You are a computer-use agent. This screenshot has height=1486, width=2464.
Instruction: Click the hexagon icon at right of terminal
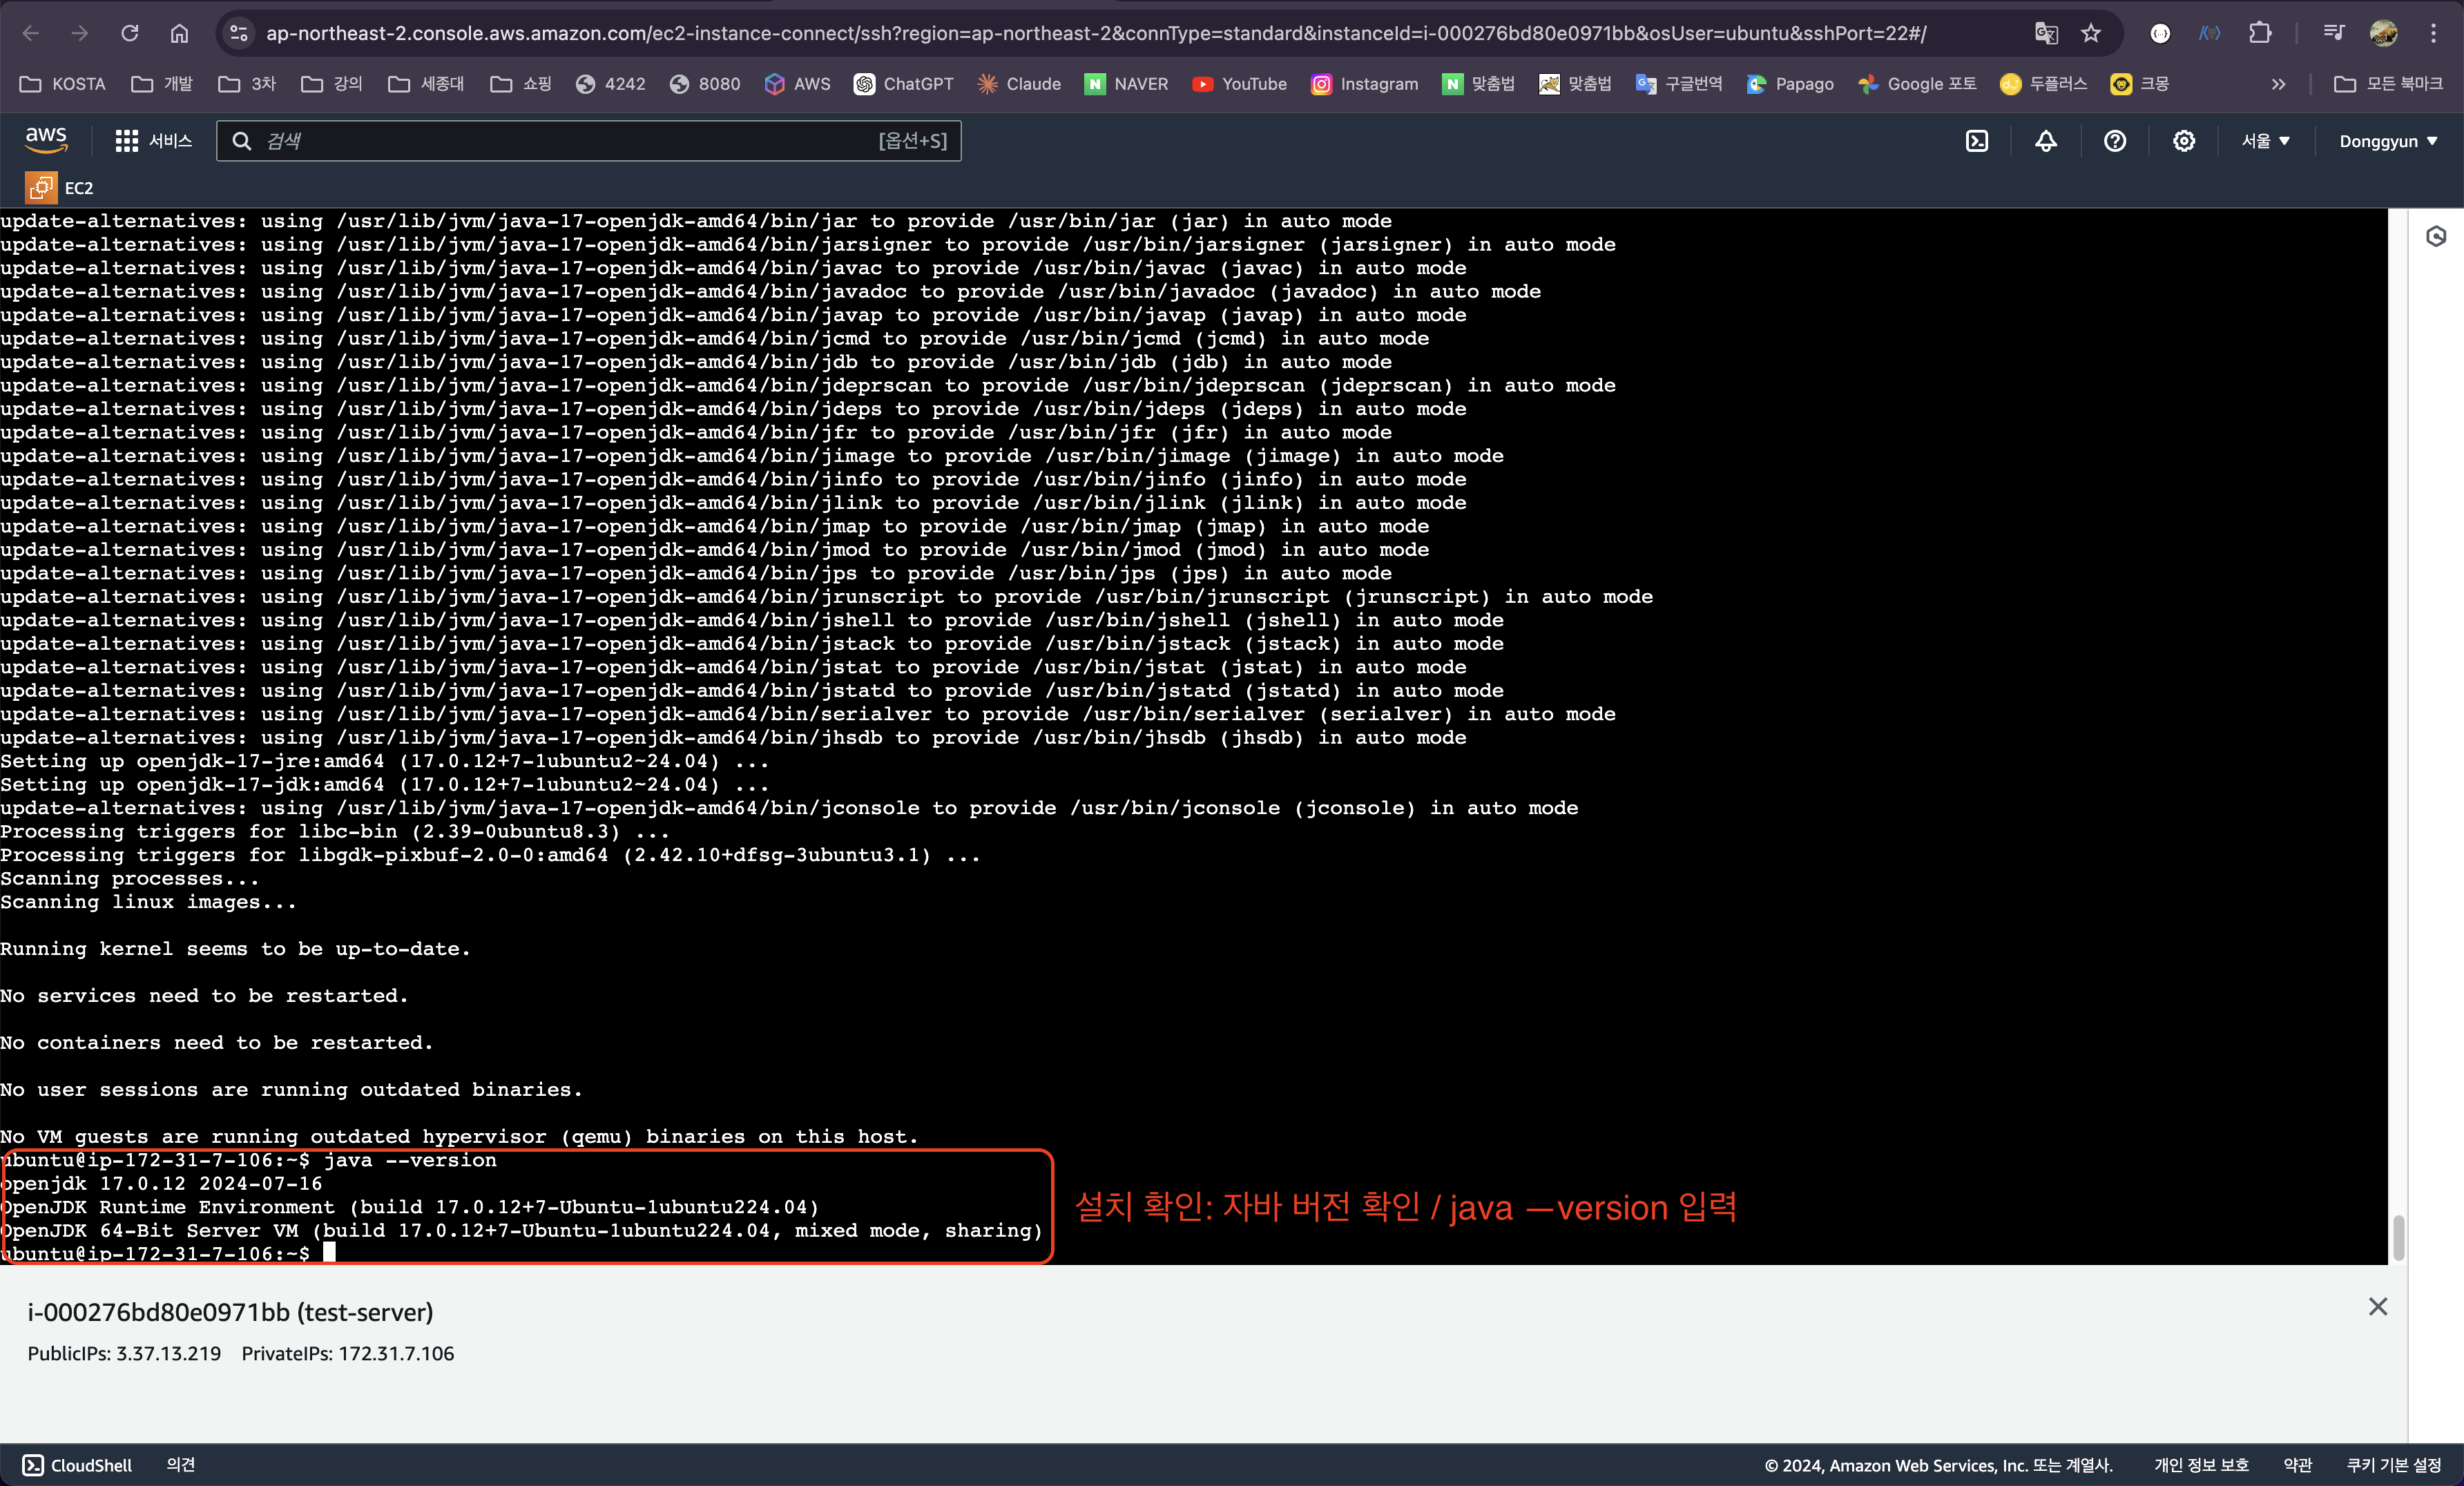[x=2435, y=236]
